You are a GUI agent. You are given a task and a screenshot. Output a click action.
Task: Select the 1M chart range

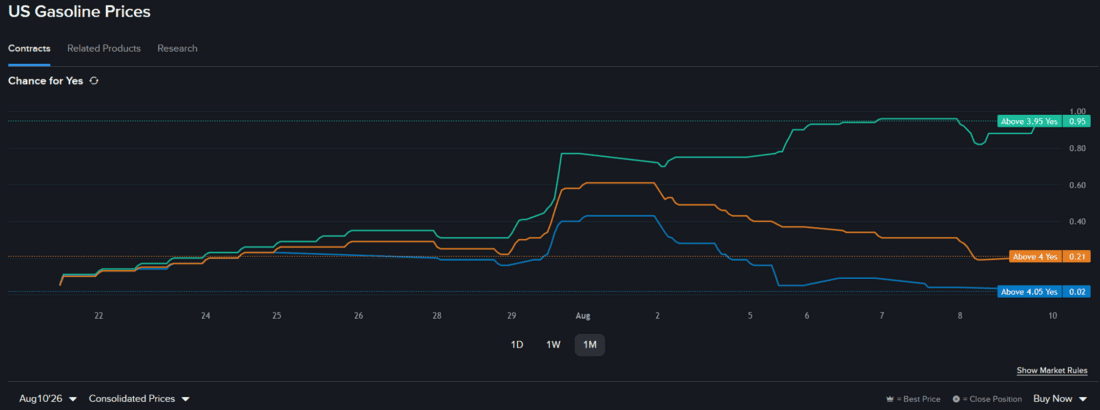pos(589,345)
